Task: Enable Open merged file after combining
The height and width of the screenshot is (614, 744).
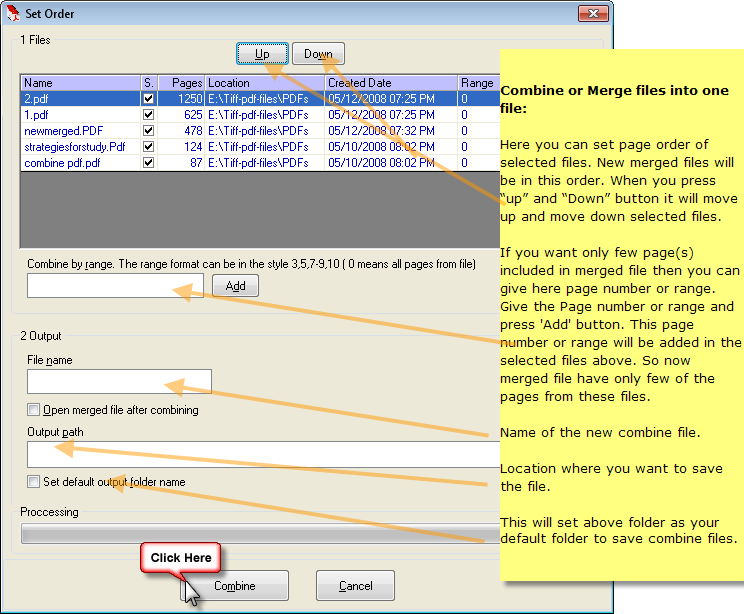Action: coord(33,409)
